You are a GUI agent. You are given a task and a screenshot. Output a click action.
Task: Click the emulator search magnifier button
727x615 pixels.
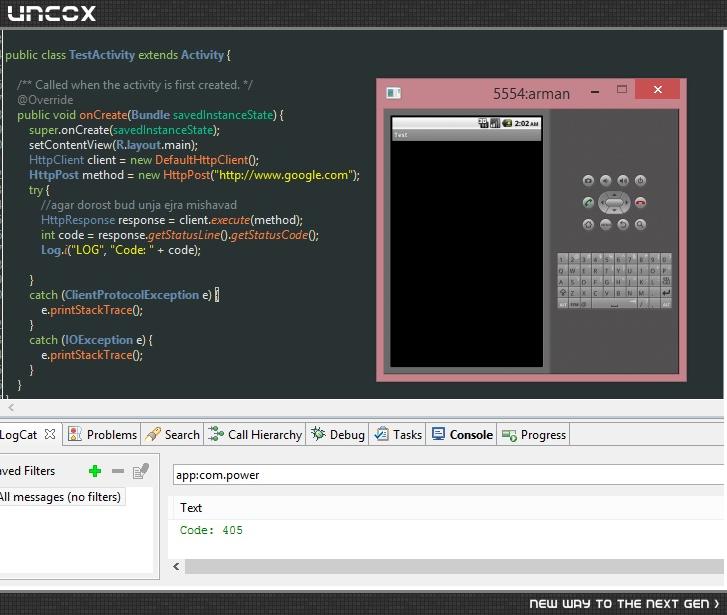(x=640, y=224)
